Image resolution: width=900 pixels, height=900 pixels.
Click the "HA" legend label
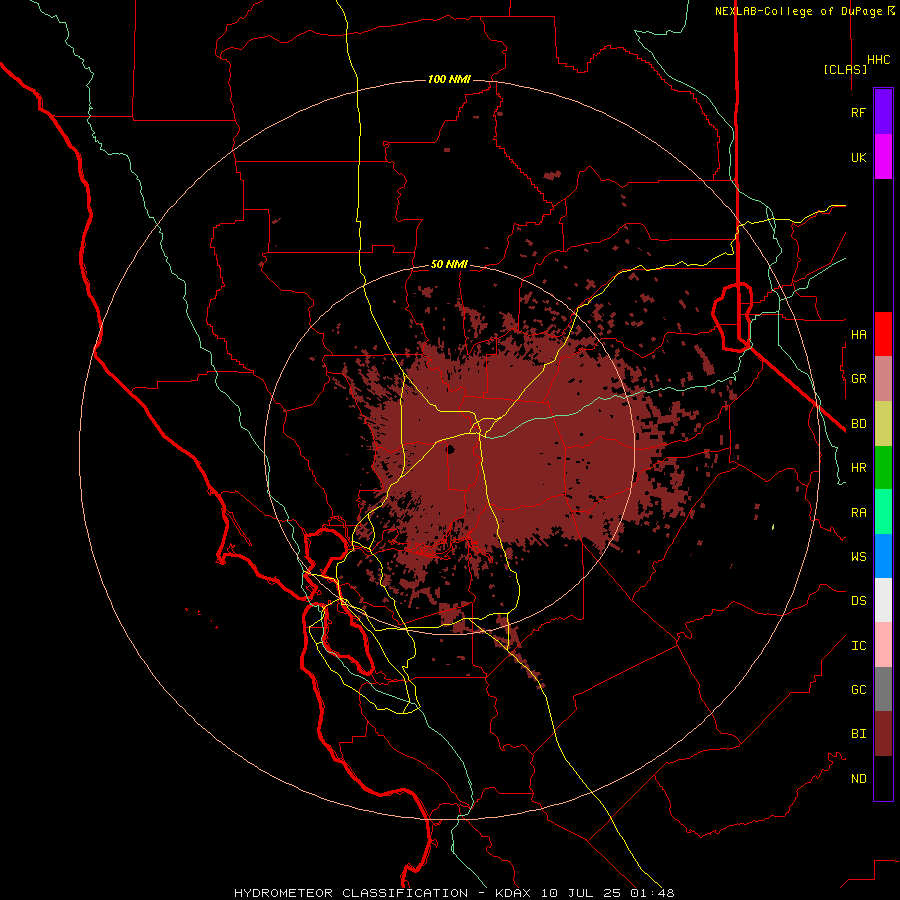[858, 335]
